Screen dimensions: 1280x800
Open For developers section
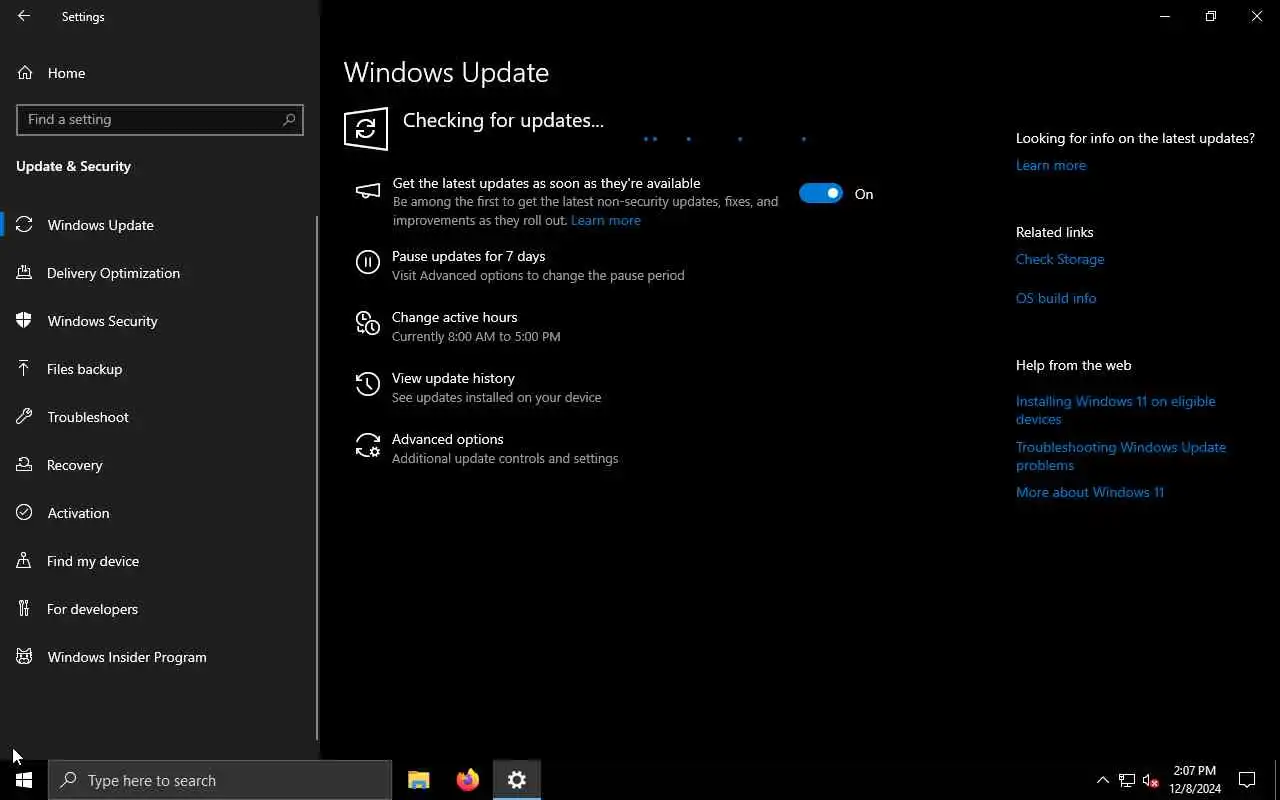160,609
